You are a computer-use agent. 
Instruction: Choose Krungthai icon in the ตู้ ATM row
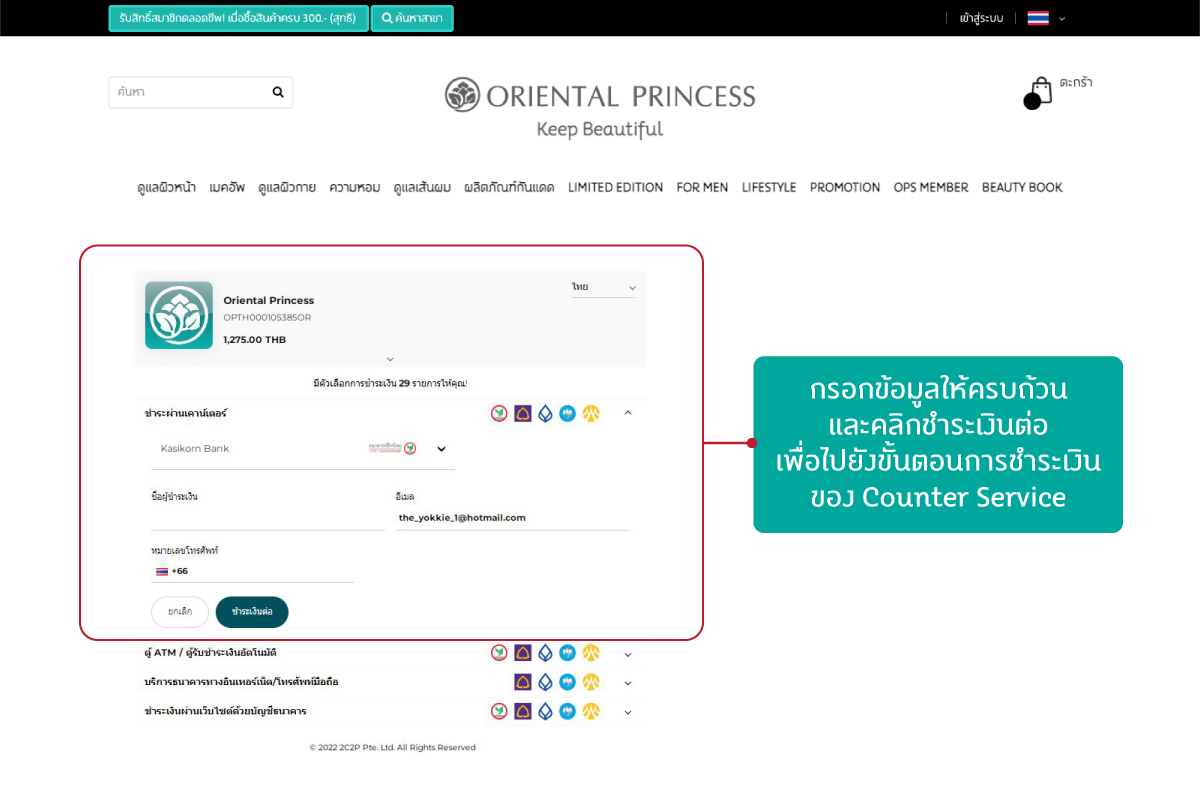(568, 653)
